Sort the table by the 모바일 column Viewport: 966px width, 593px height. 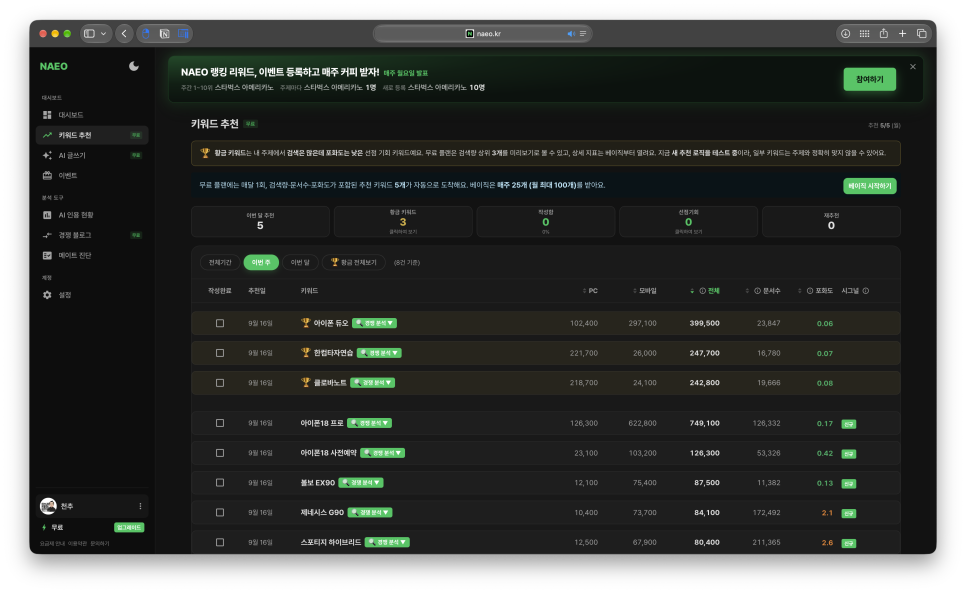(x=645, y=291)
